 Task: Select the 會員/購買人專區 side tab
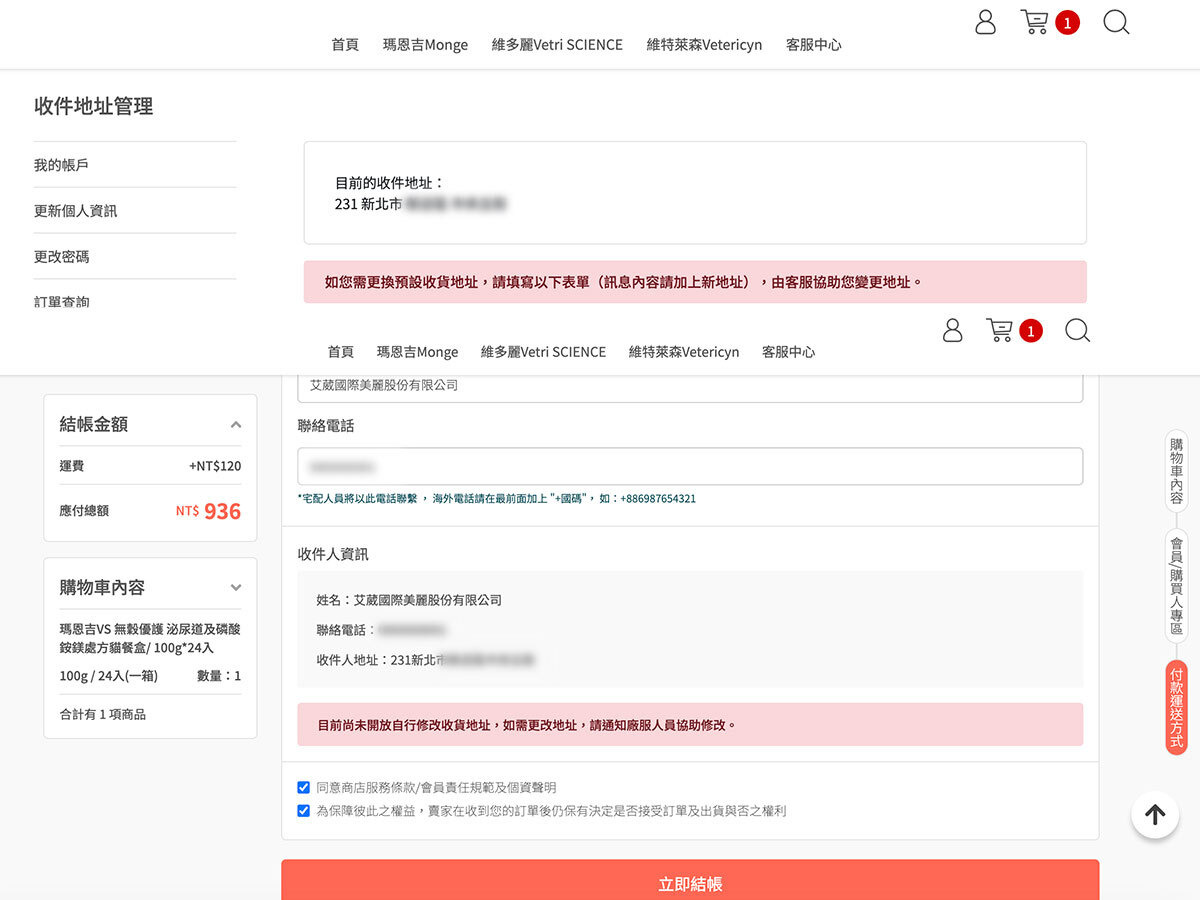(1176, 586)
